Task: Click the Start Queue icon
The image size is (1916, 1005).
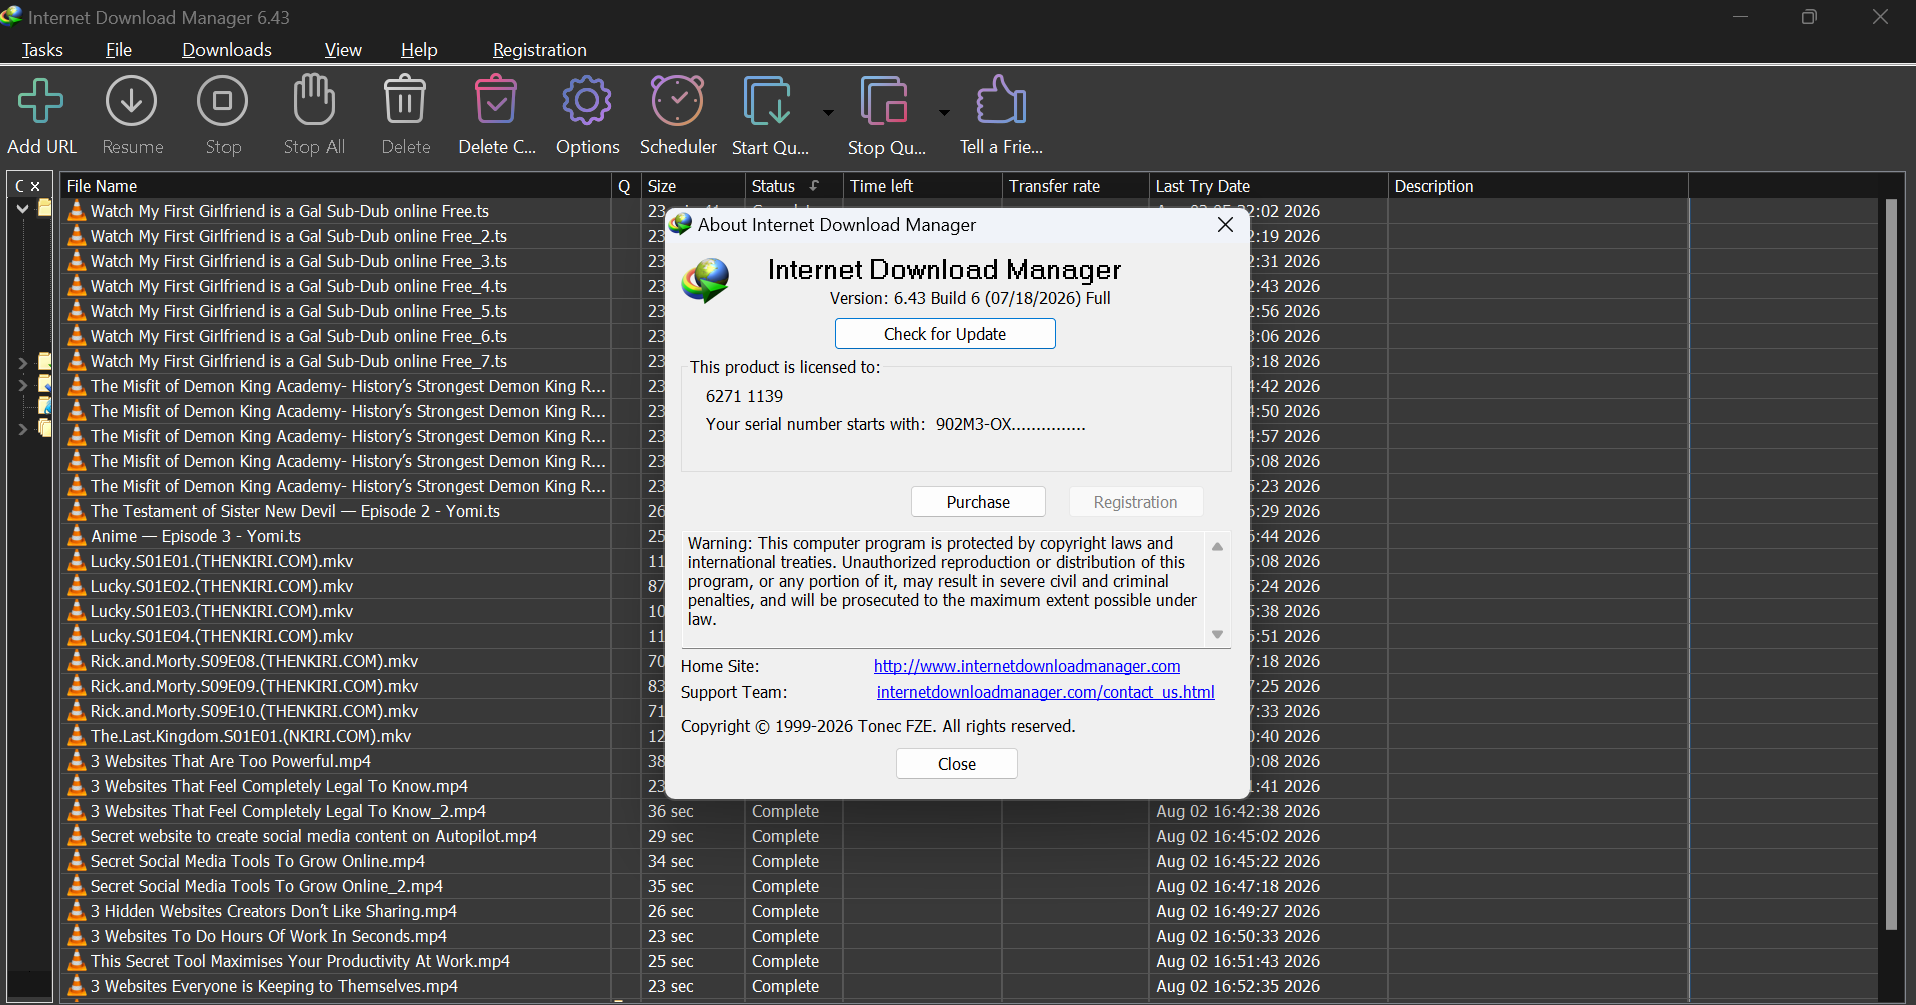Action: click(x=767, y=101)
